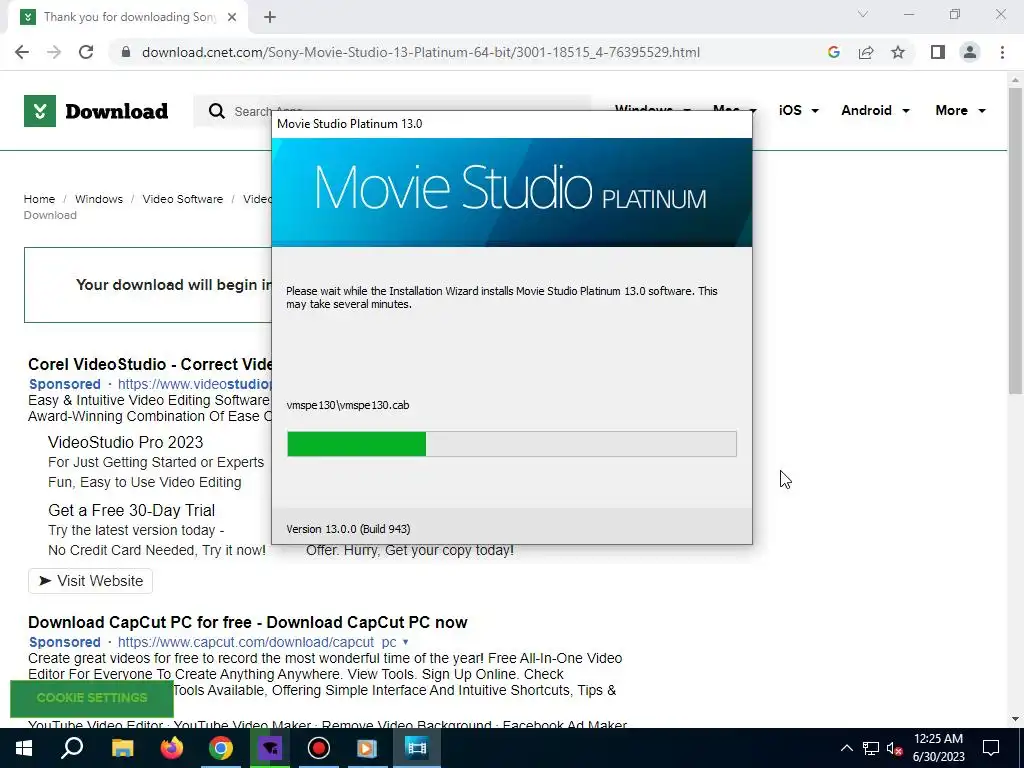Open the Windows breadcrumb link
The width and height of the screenshot is (1024, 768).
(x=99, y=199)
